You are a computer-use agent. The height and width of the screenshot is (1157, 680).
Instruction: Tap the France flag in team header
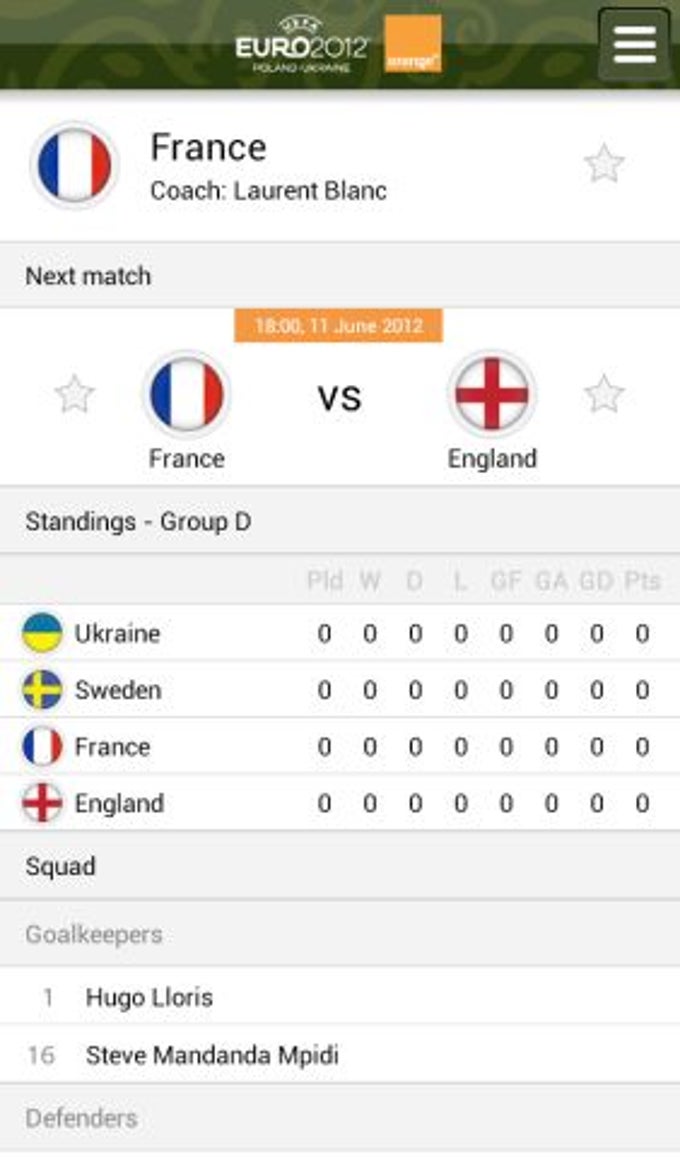tap(75, 166)
